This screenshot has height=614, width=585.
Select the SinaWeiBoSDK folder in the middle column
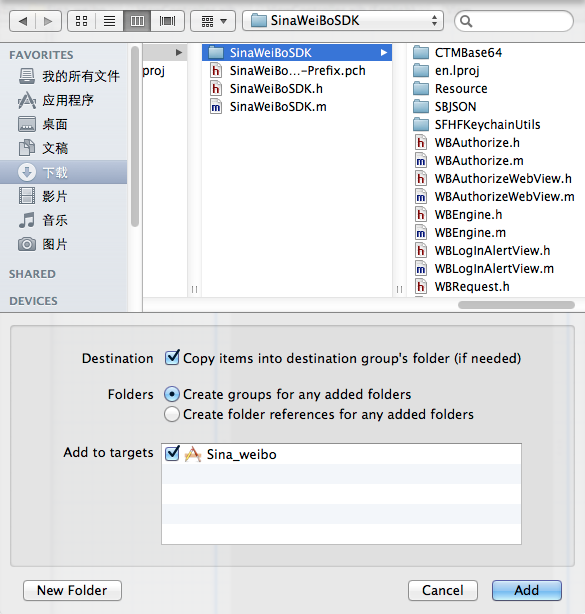(297, 52)
